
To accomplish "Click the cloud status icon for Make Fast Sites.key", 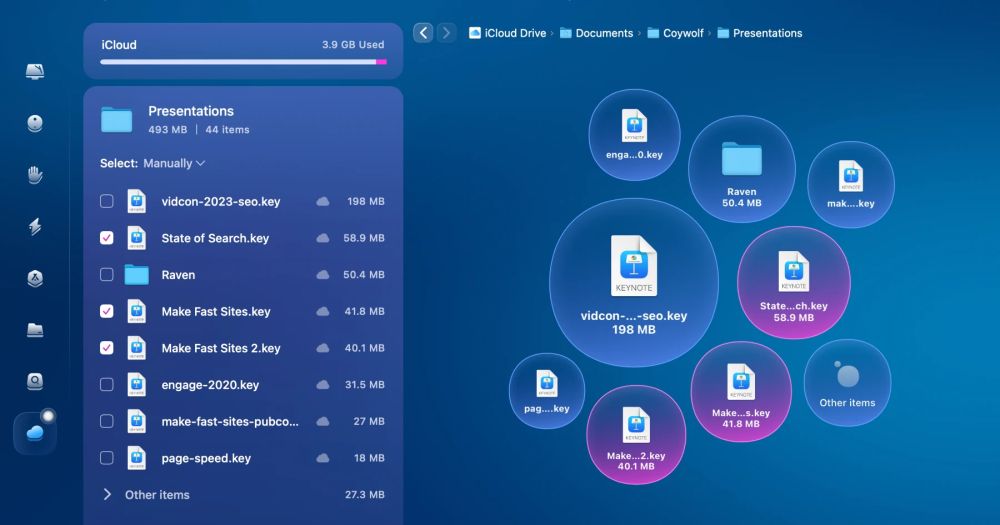I will coord(323,311).
